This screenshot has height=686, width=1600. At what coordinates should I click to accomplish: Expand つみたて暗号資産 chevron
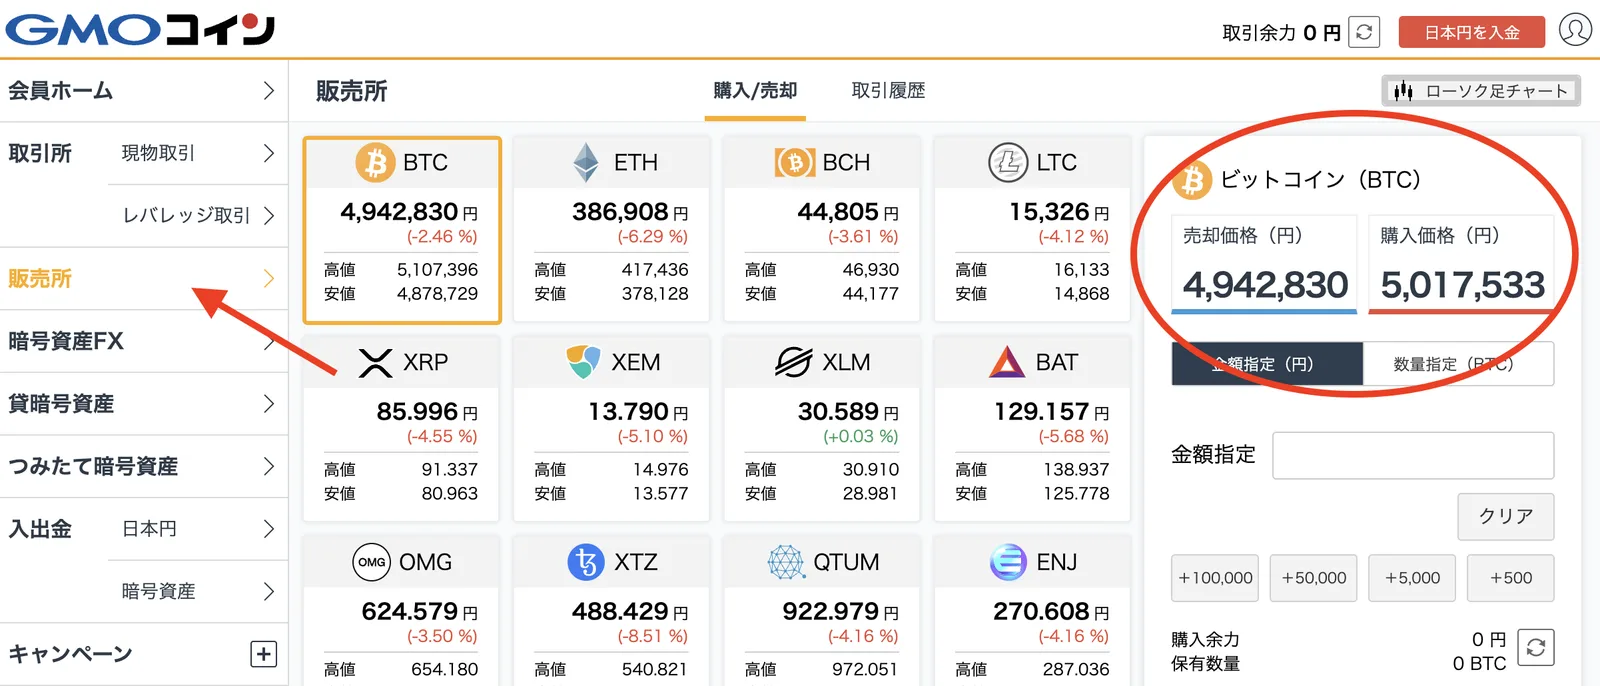click(x=268, y=466)
